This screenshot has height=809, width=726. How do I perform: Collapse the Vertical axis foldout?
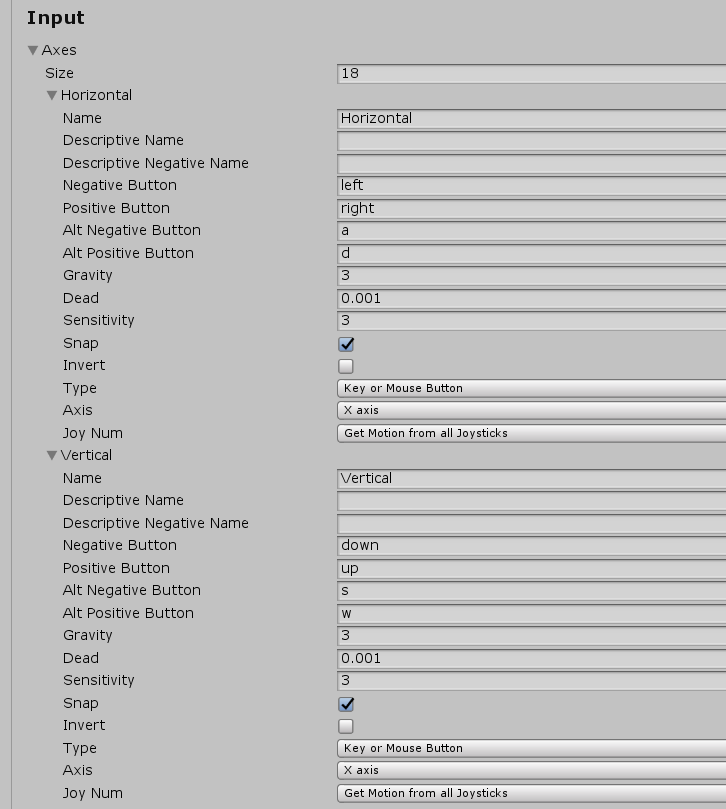pyautogui.click(x=52, y=455)
